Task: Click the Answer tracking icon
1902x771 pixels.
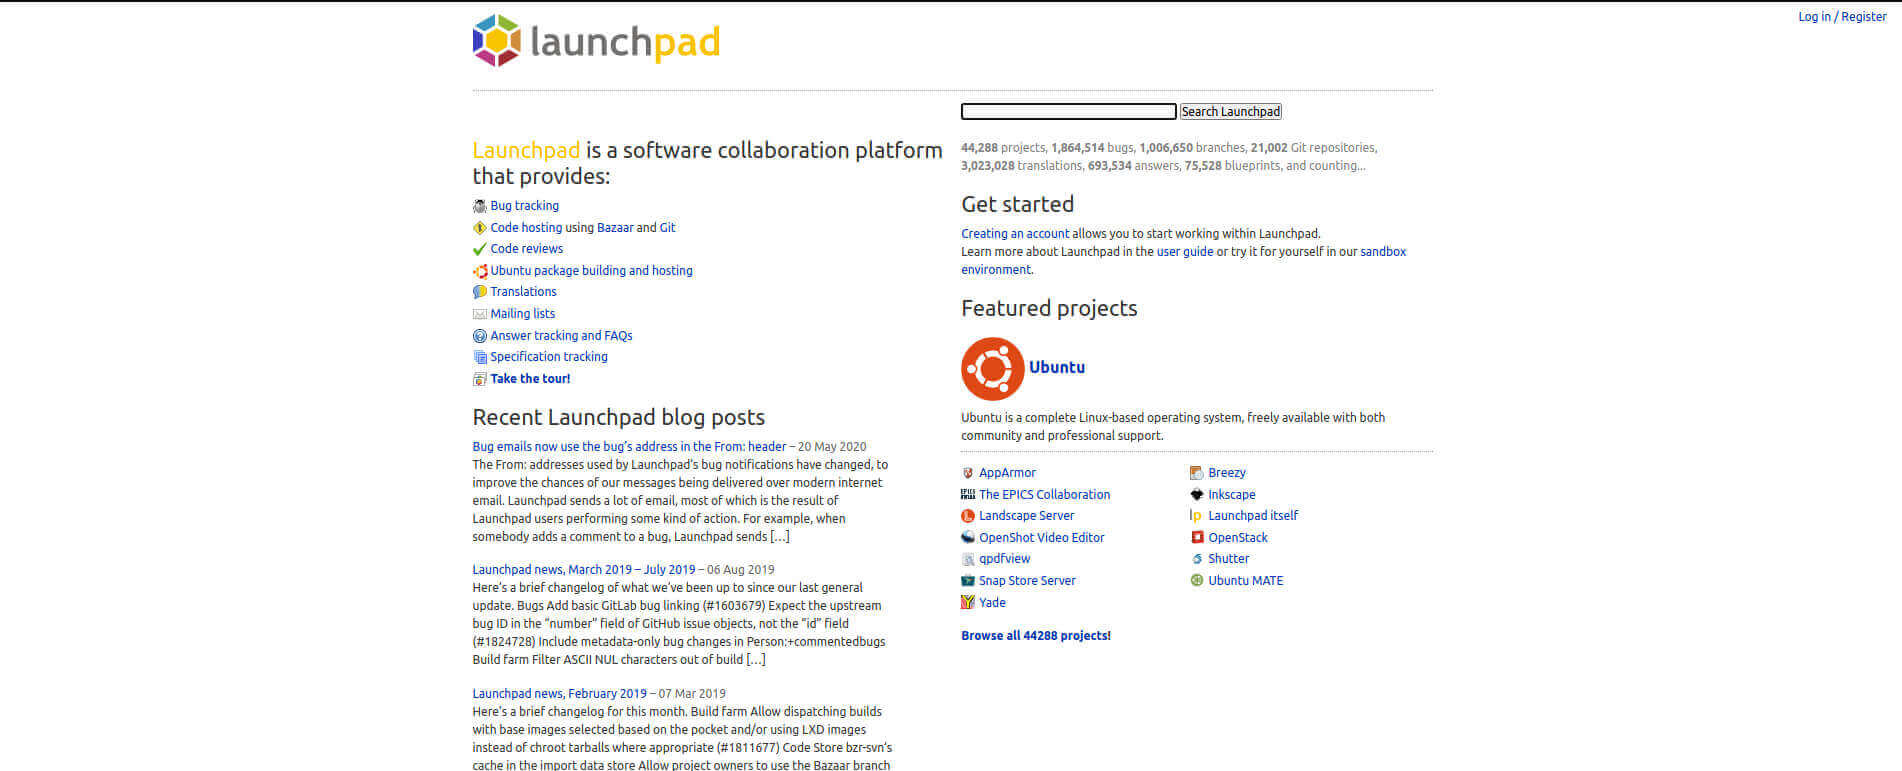Action: click(x=480, y=336)
